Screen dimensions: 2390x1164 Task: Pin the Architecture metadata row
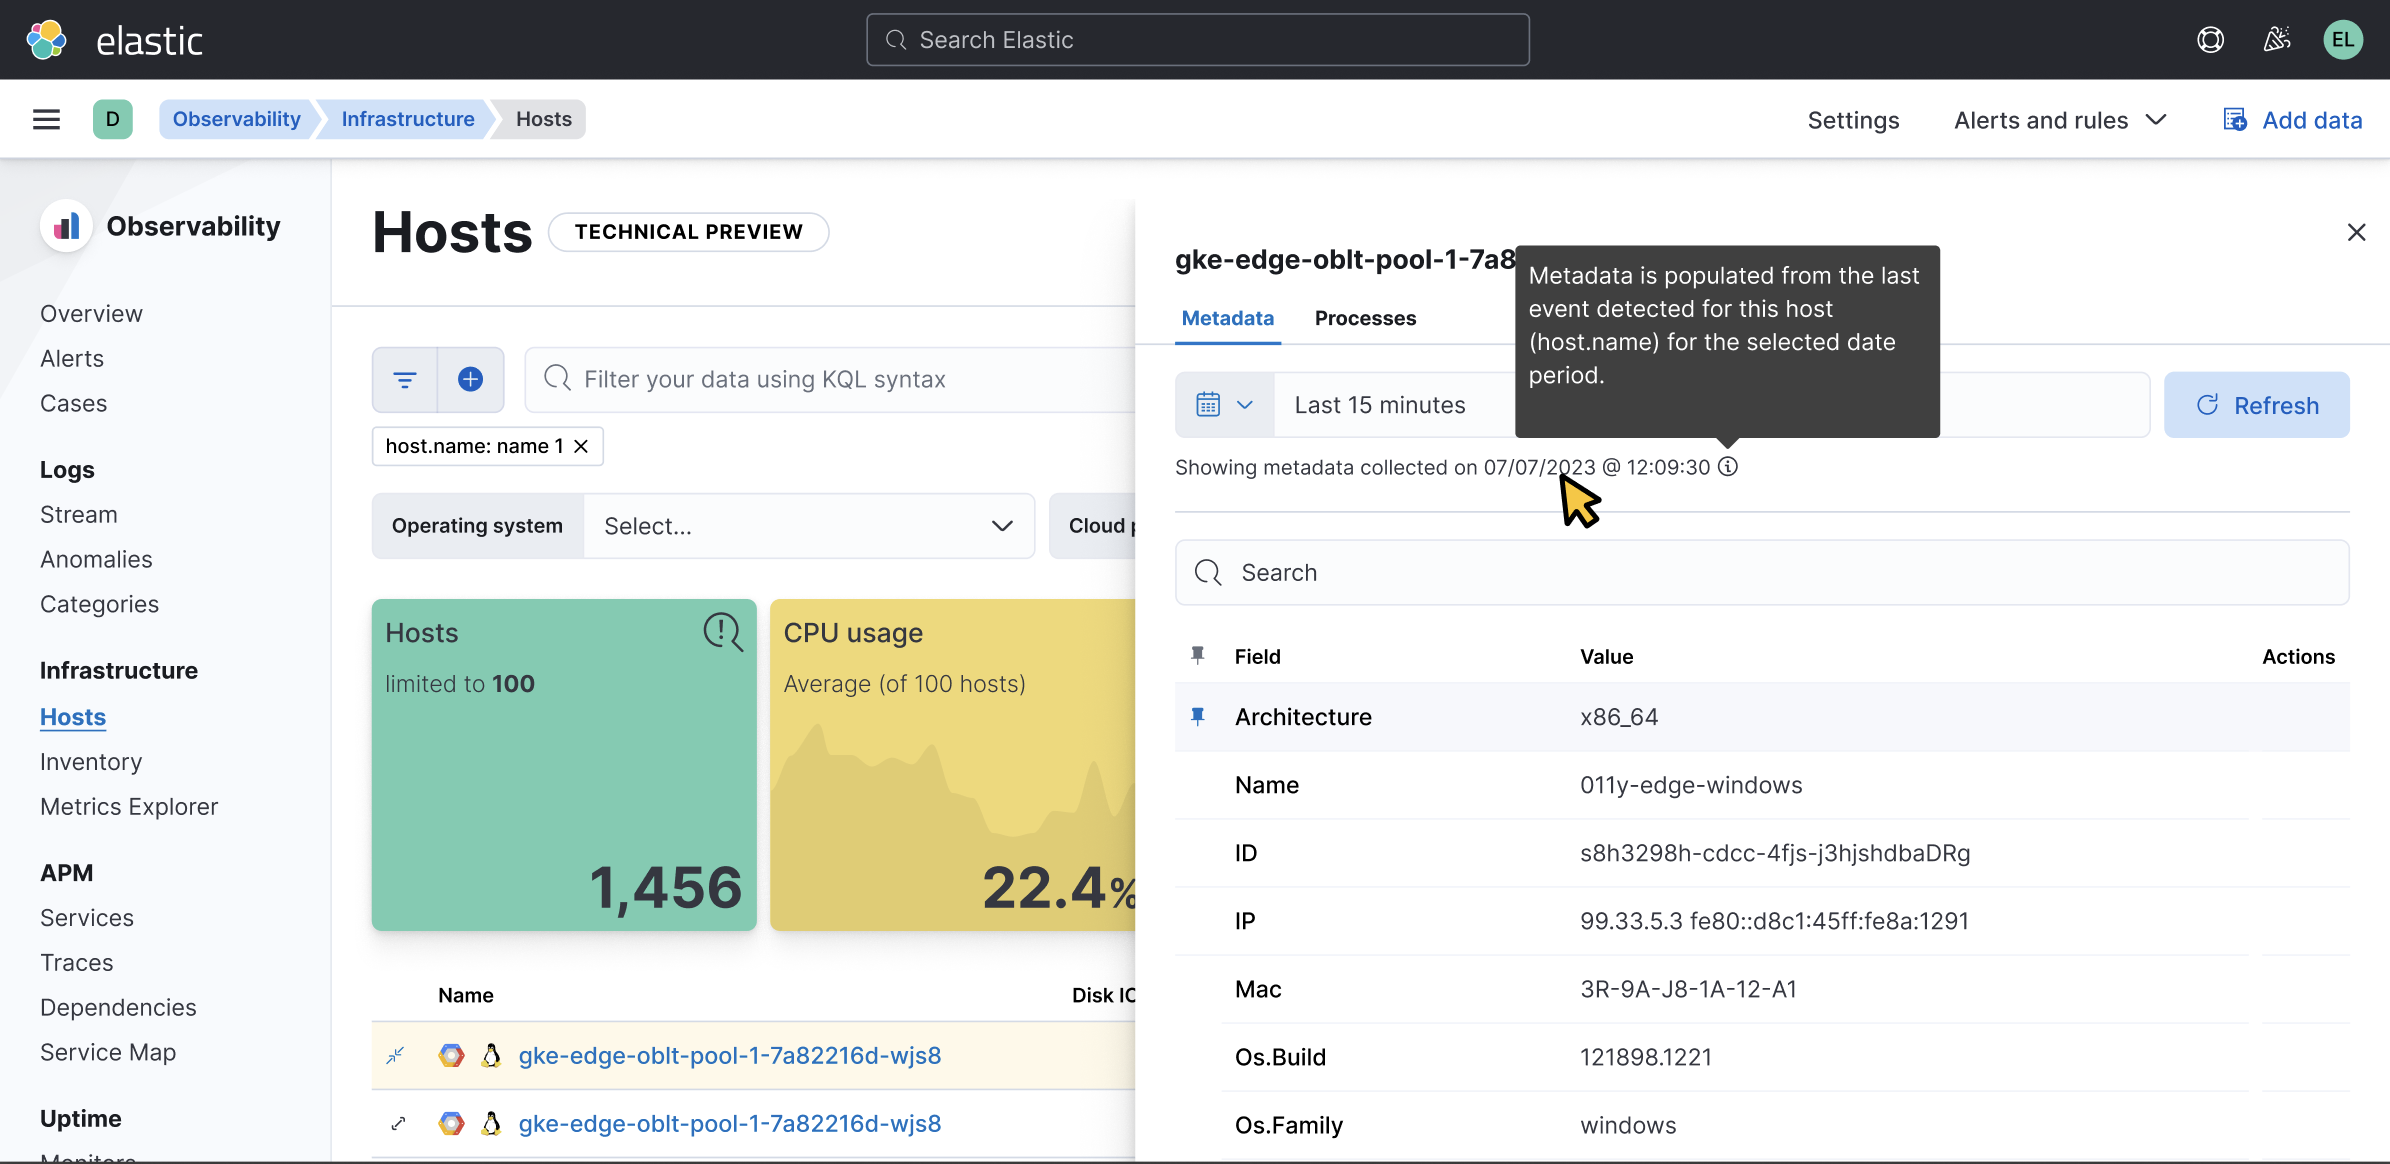[x=1197, y=716]
